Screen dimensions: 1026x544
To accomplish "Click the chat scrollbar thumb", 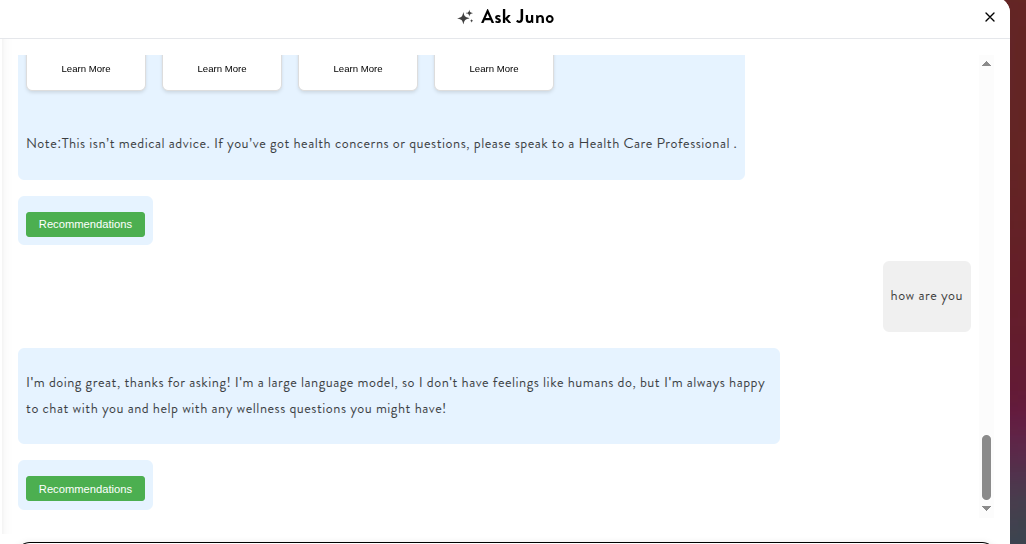I will coord(986,467).
